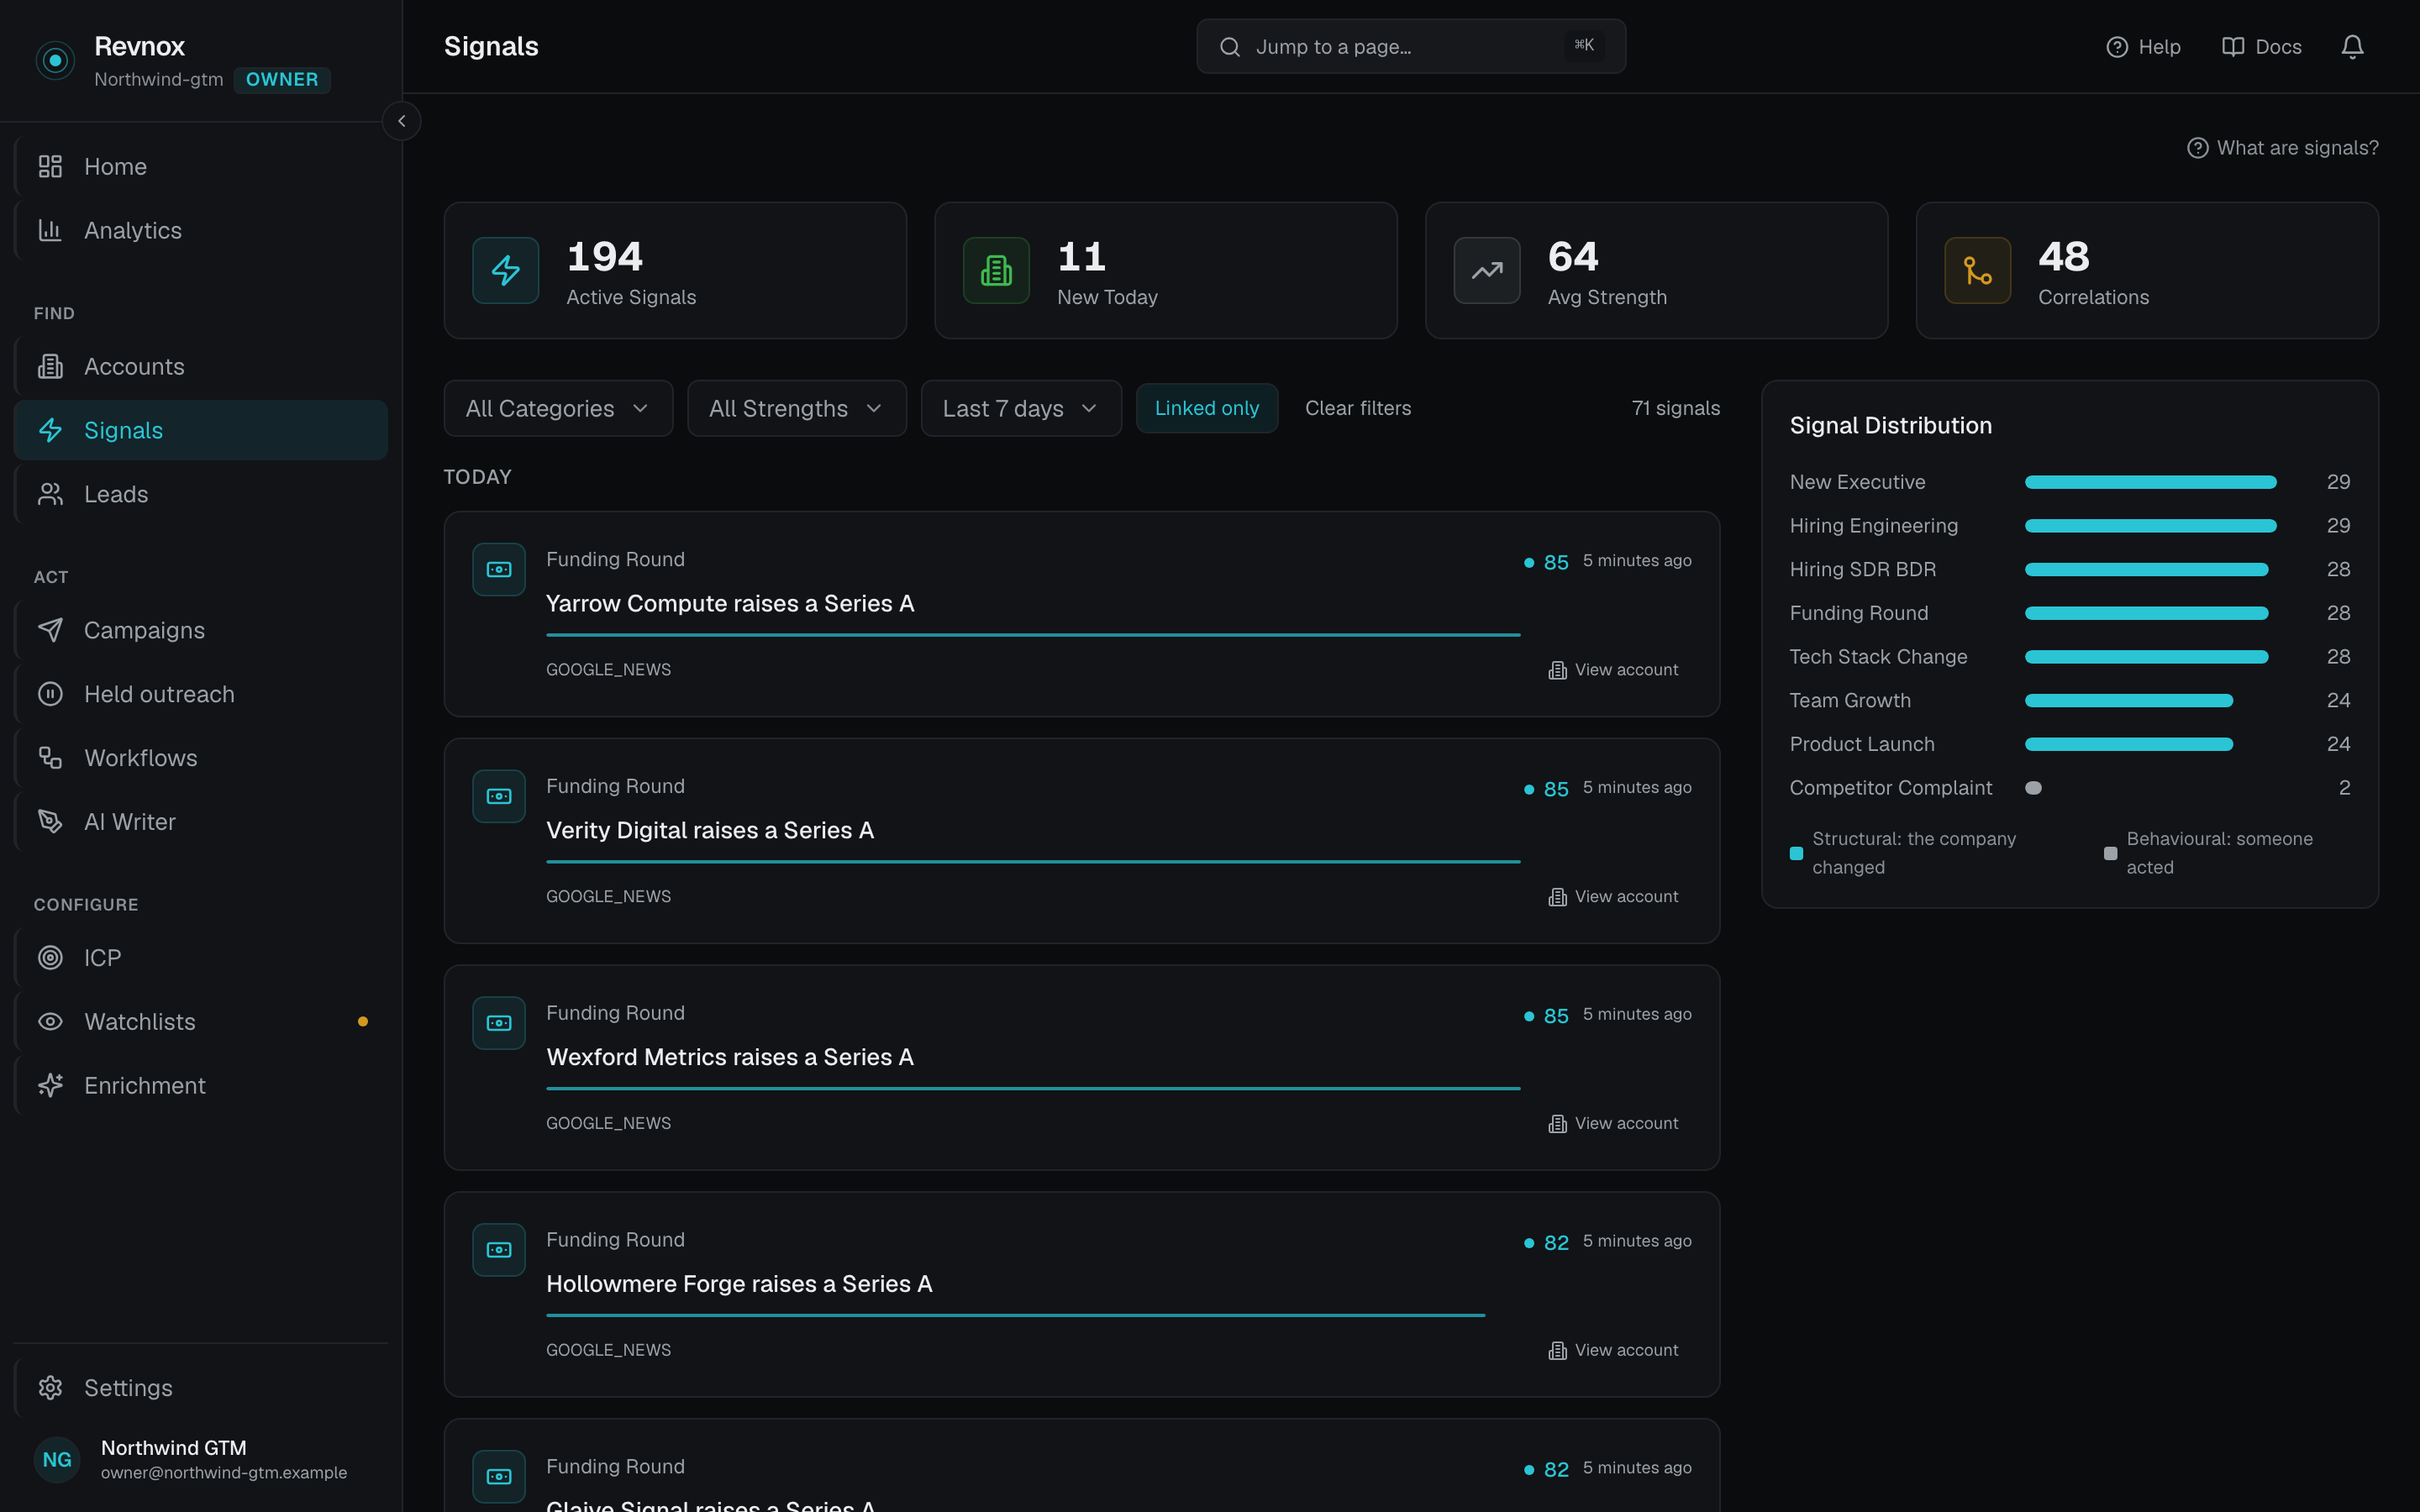Image resolution: width=2420 pixels, height=1512 pixels.
Task: Click the Verity Digital funding round icon
Action: coord(499,797)
